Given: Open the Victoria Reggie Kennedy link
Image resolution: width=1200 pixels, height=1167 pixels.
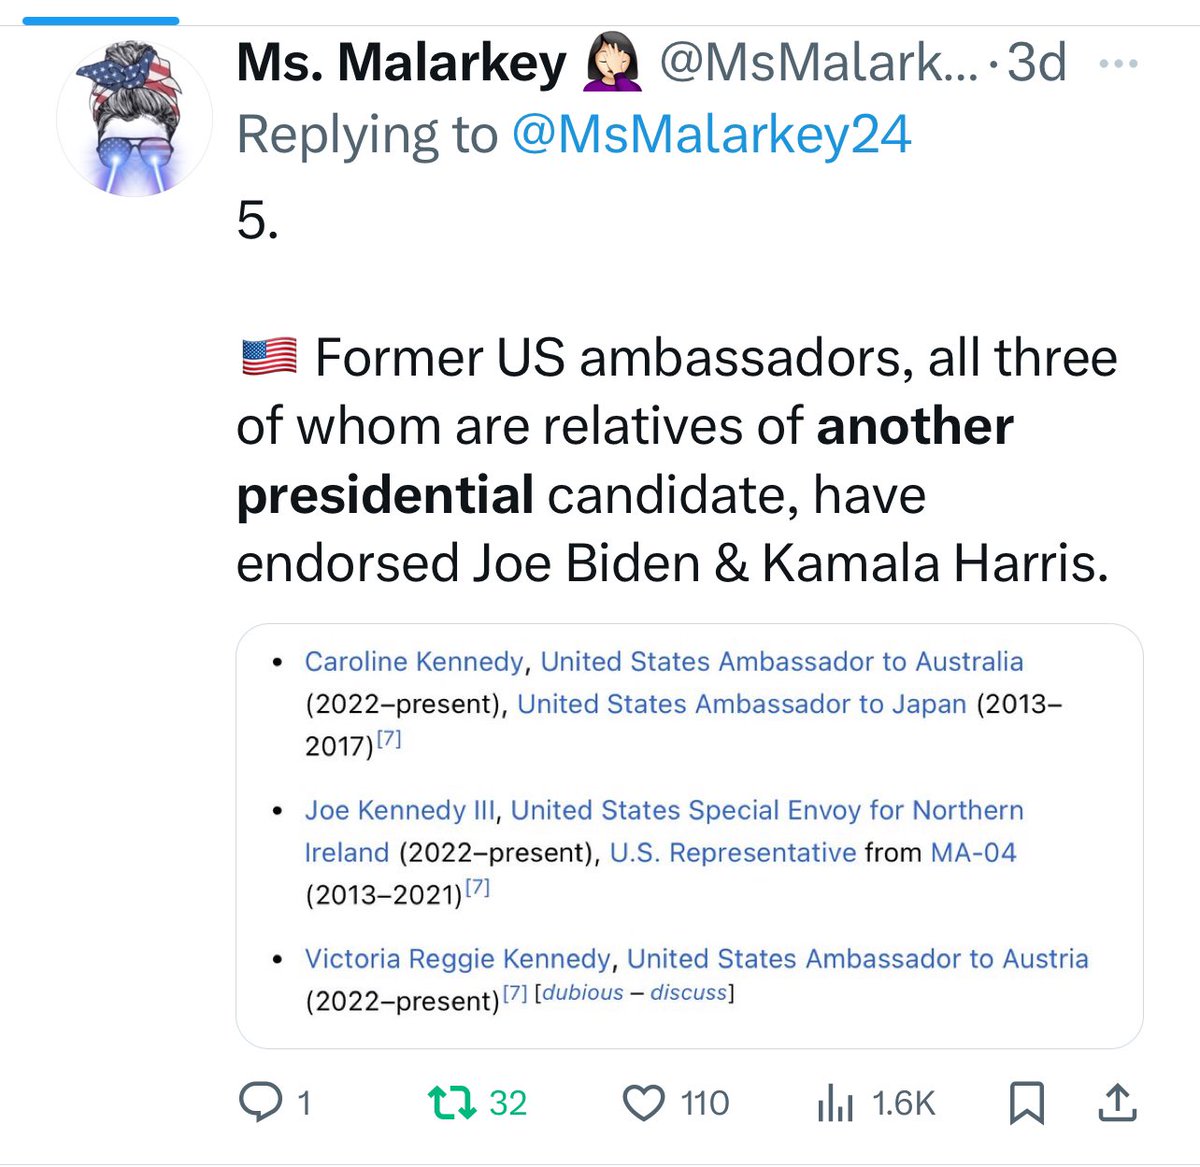Looking at the screenshot, I should point(458,959).
